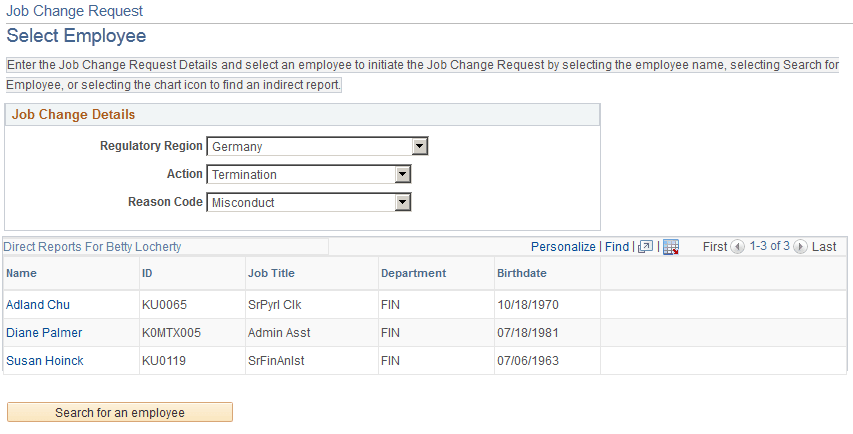
Task: Sort by the ID column header
Action: pyautogui.click(x=147, y=274)
